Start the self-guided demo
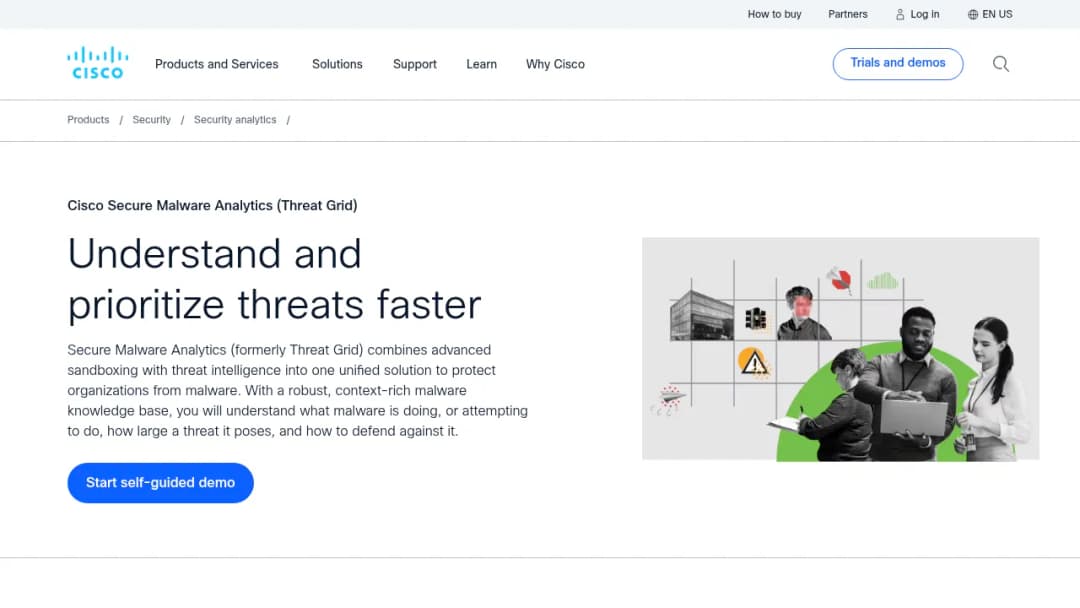 click(160, 483)
